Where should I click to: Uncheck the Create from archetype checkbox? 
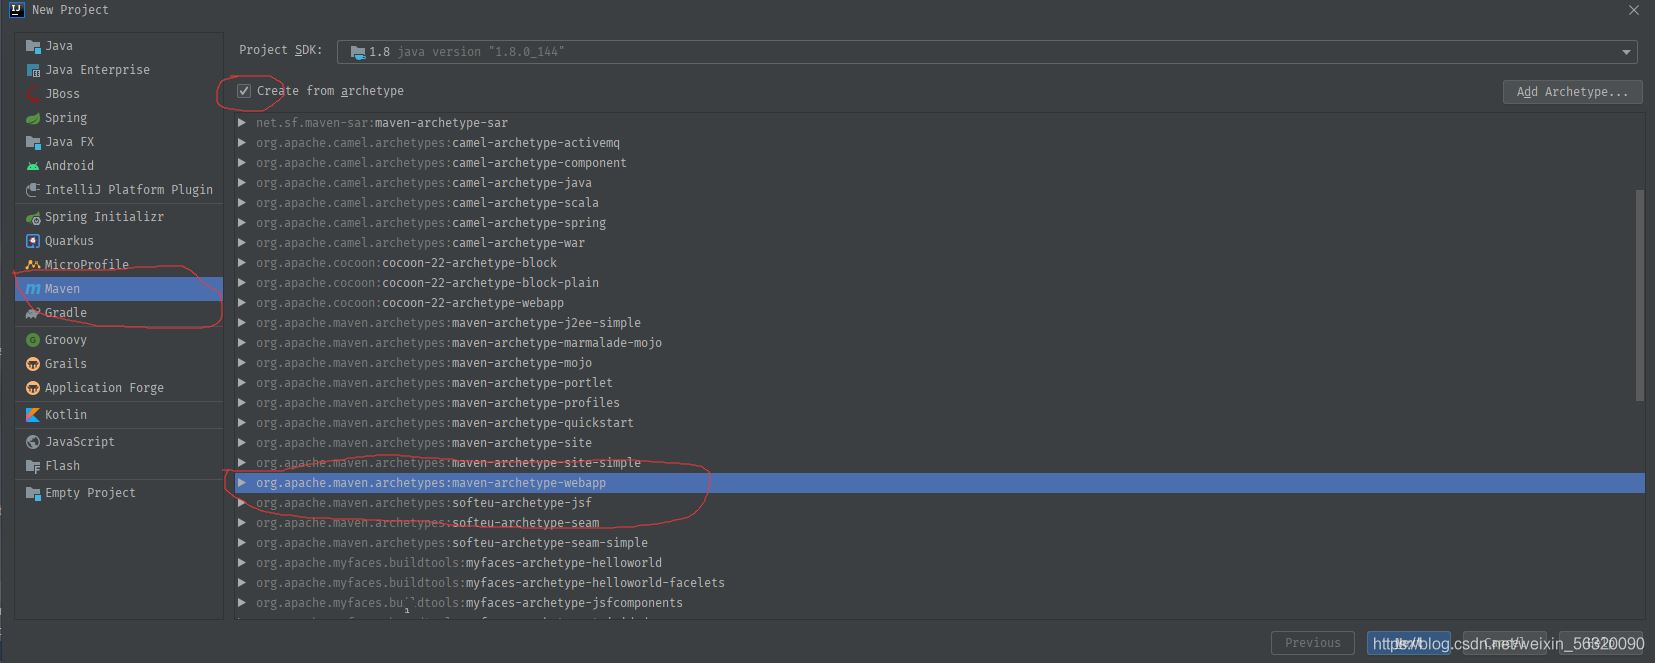244,91
